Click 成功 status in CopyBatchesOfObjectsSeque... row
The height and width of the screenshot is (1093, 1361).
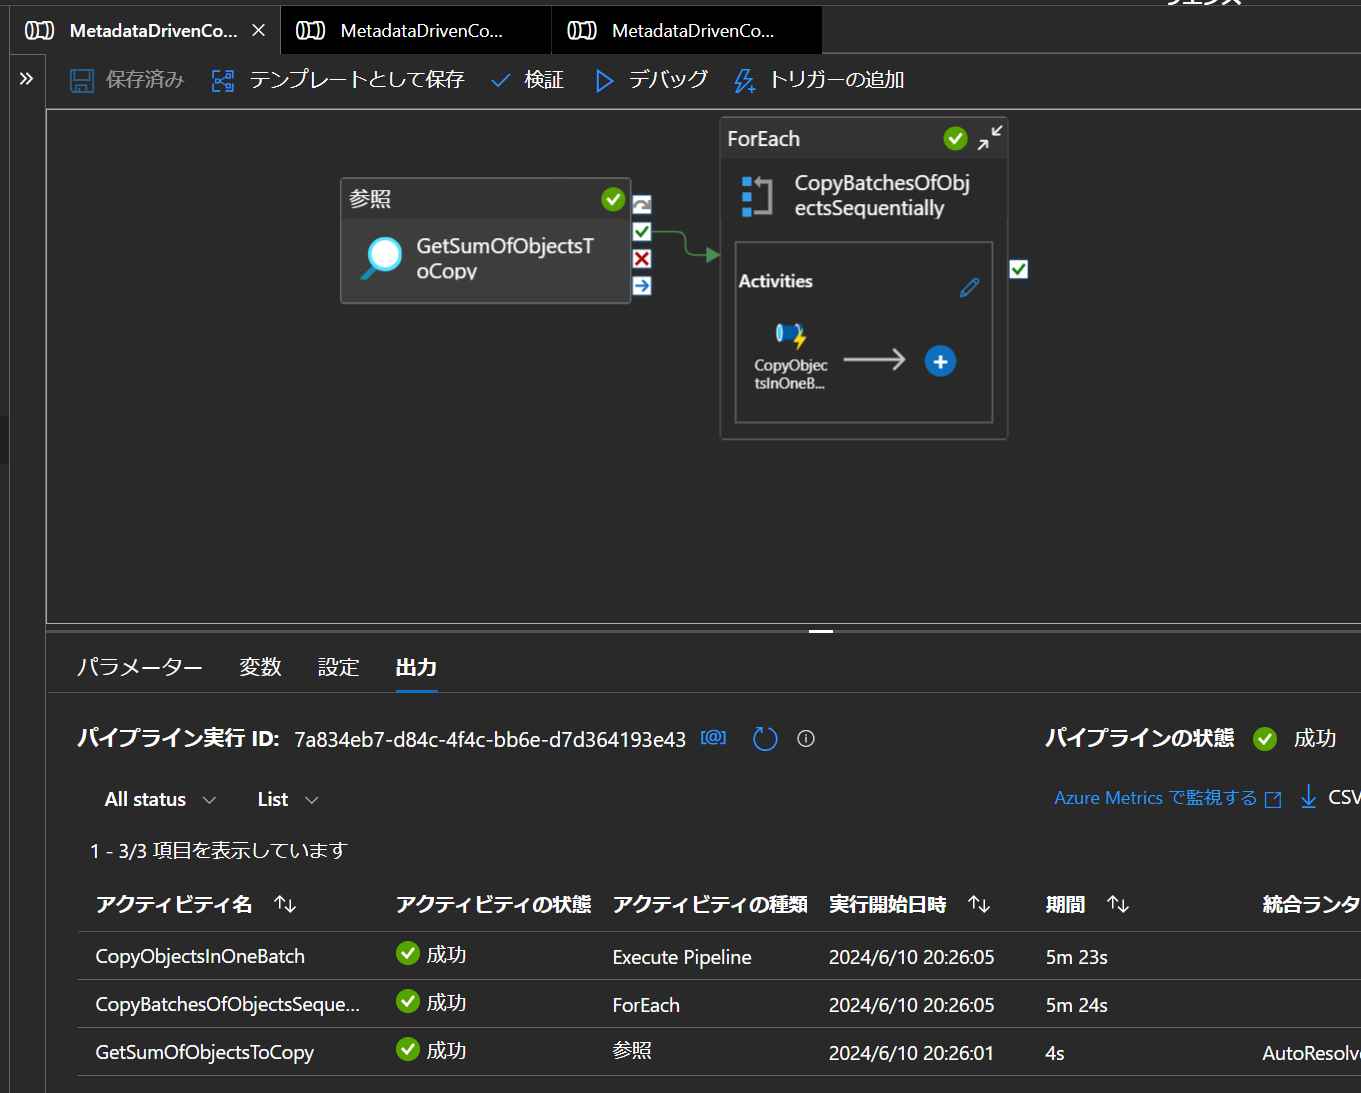click(431, 1003)
